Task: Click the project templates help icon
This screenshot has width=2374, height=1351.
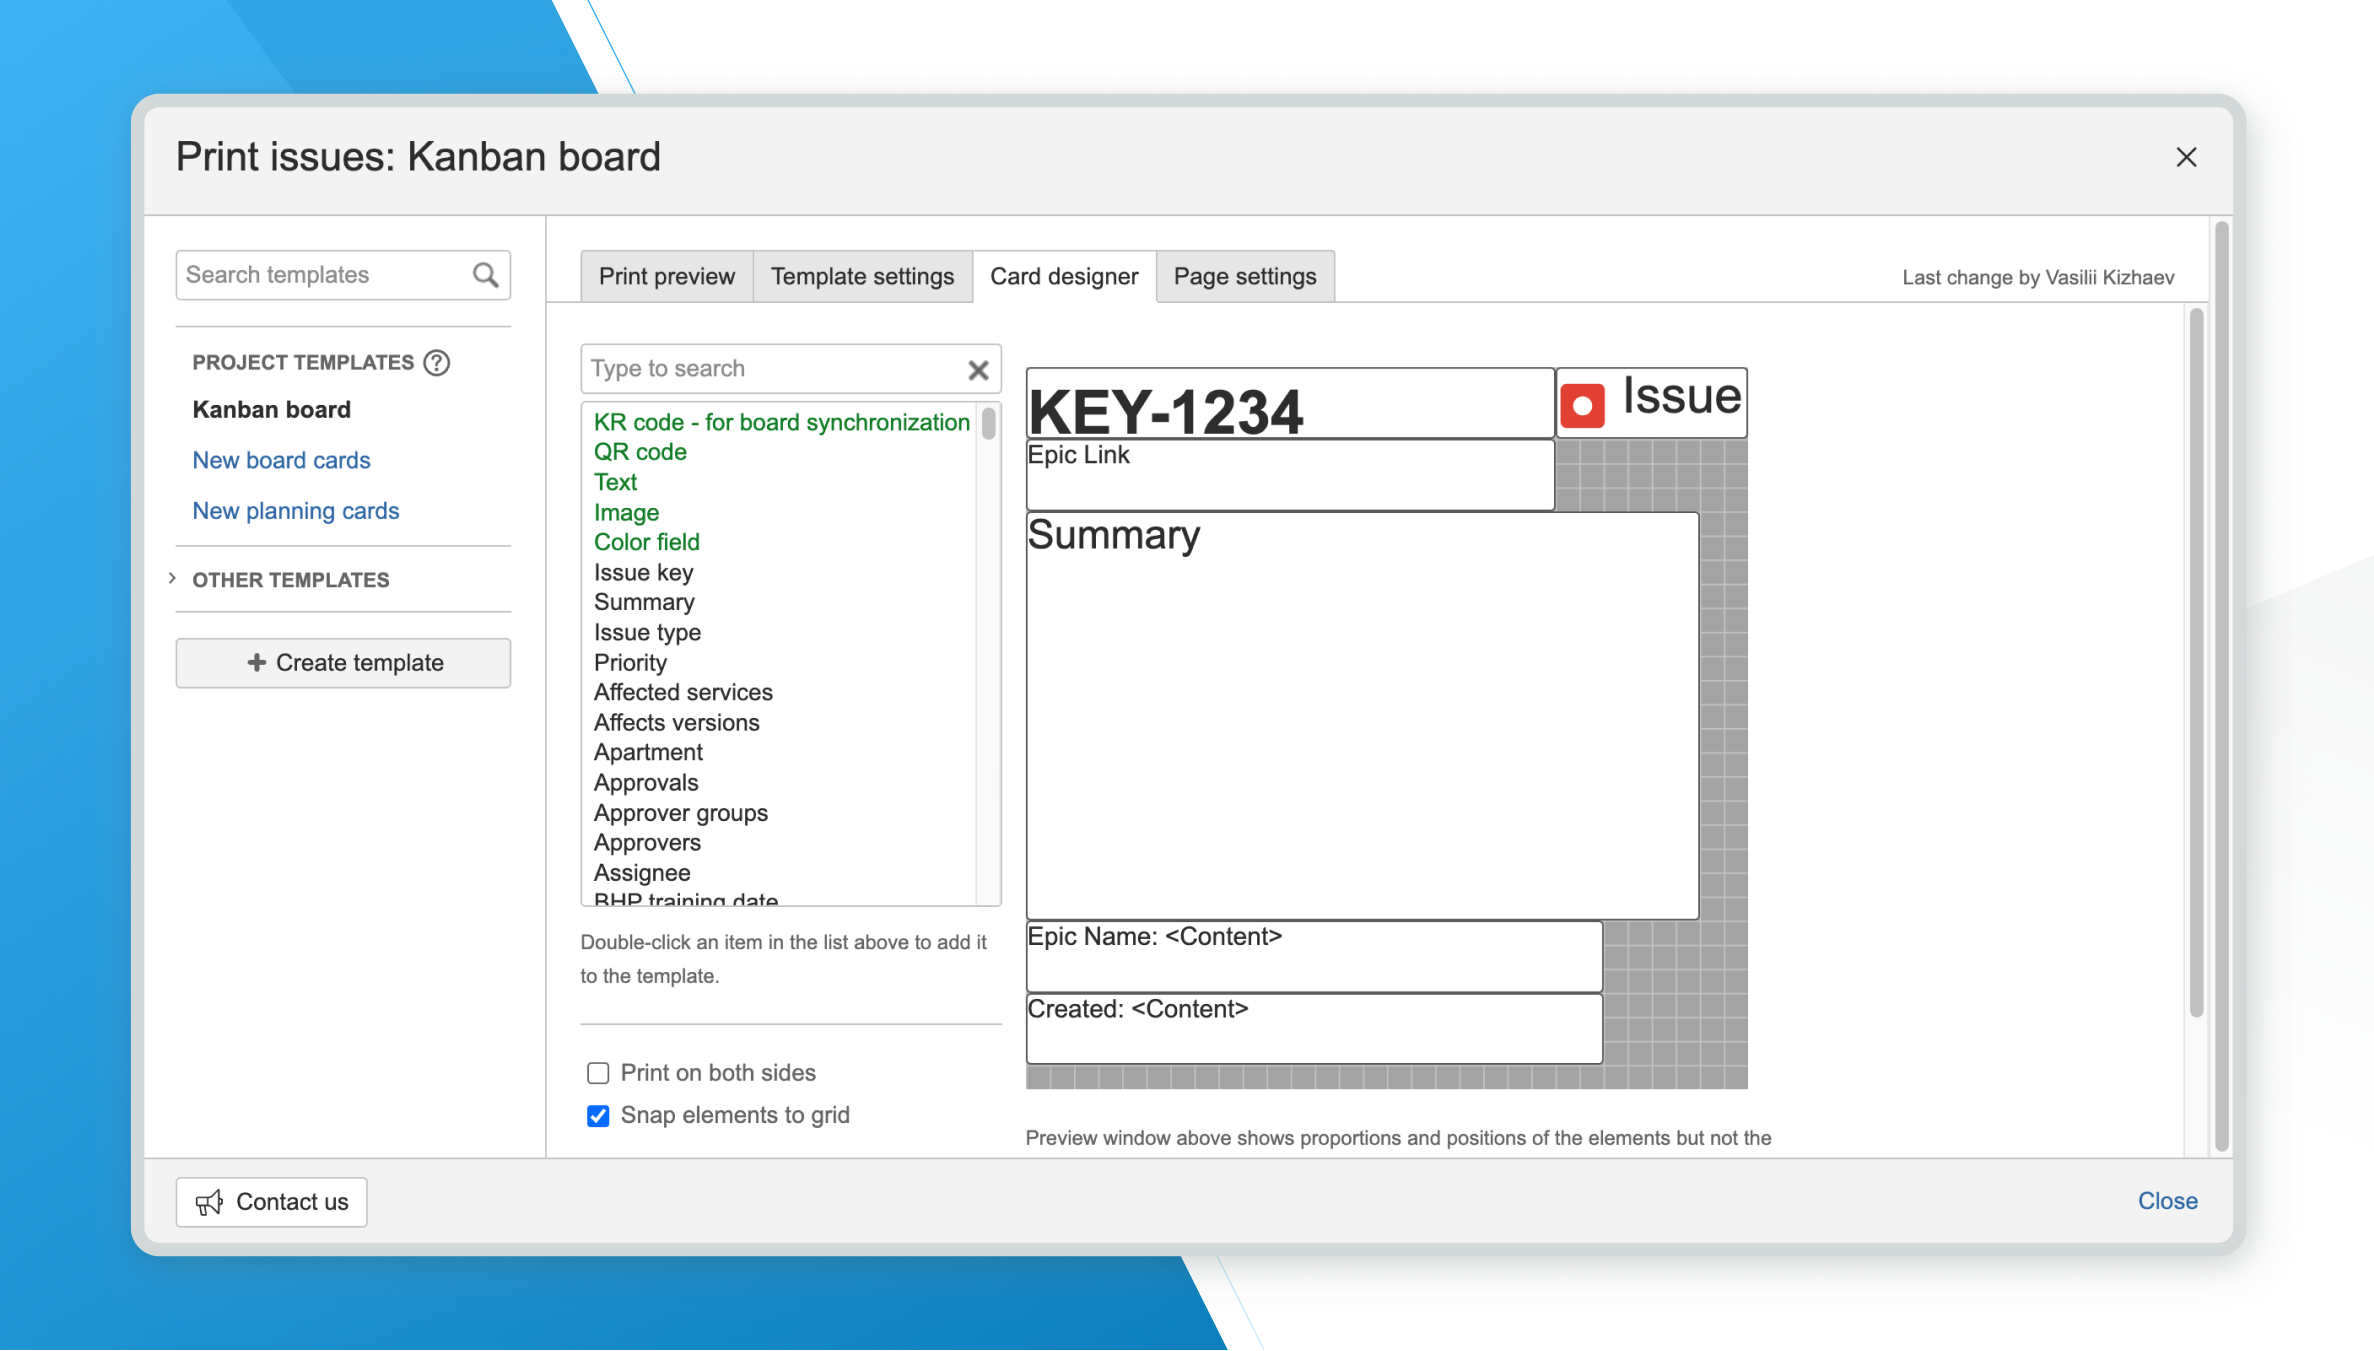Action: tap(436, 362)
